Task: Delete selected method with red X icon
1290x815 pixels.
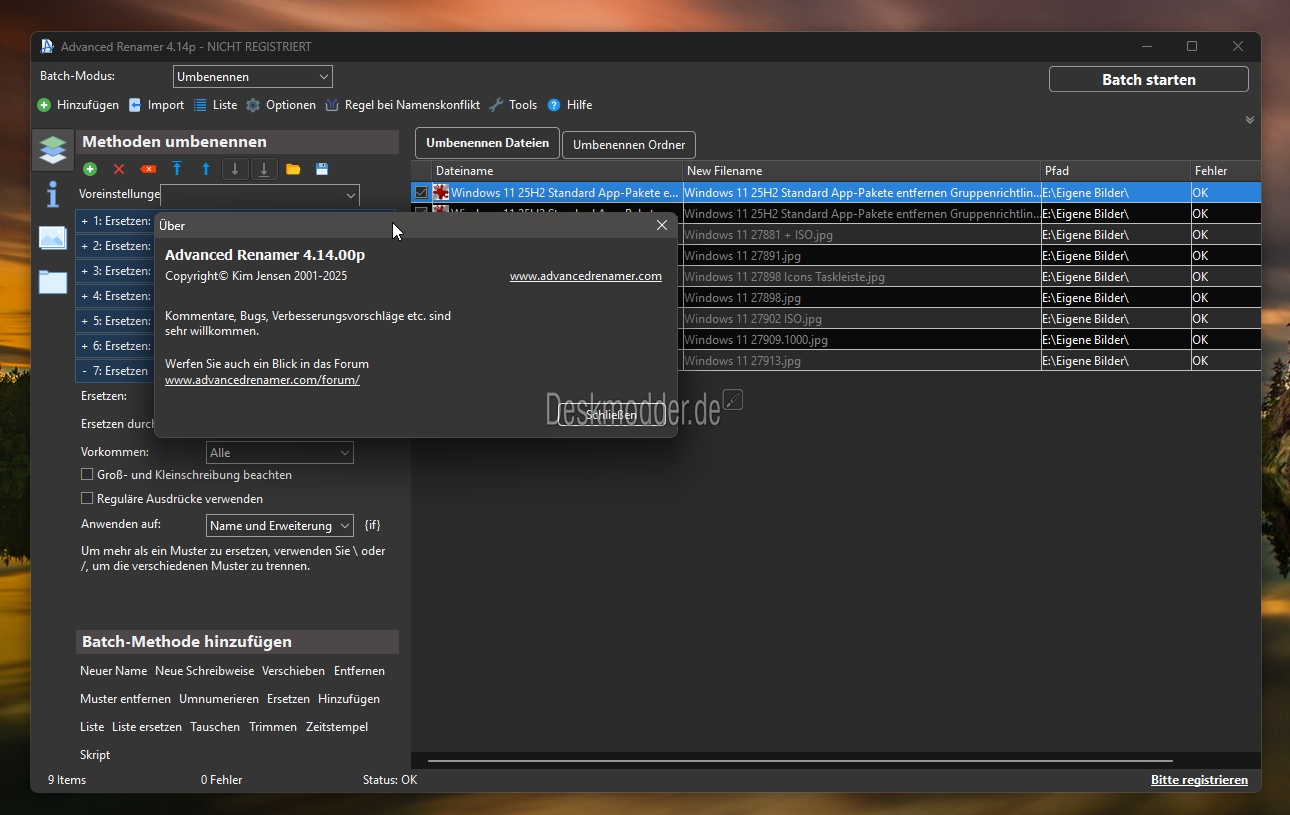Action: pyautogui.click(x=119, y=170)
